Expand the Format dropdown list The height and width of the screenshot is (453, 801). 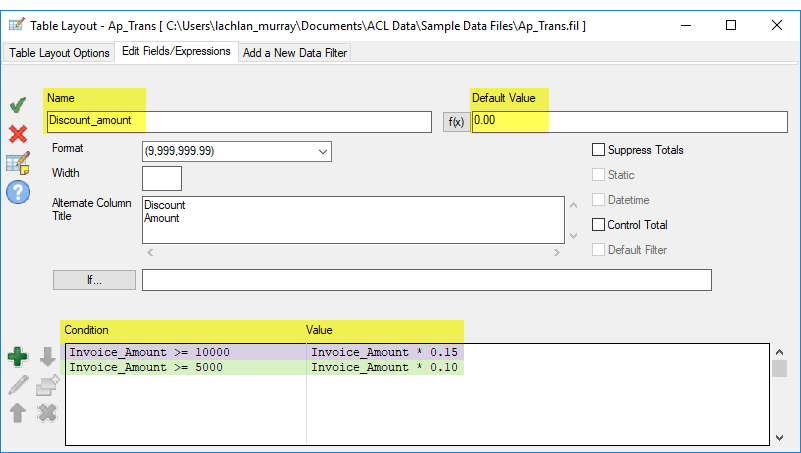coord(323,151)
